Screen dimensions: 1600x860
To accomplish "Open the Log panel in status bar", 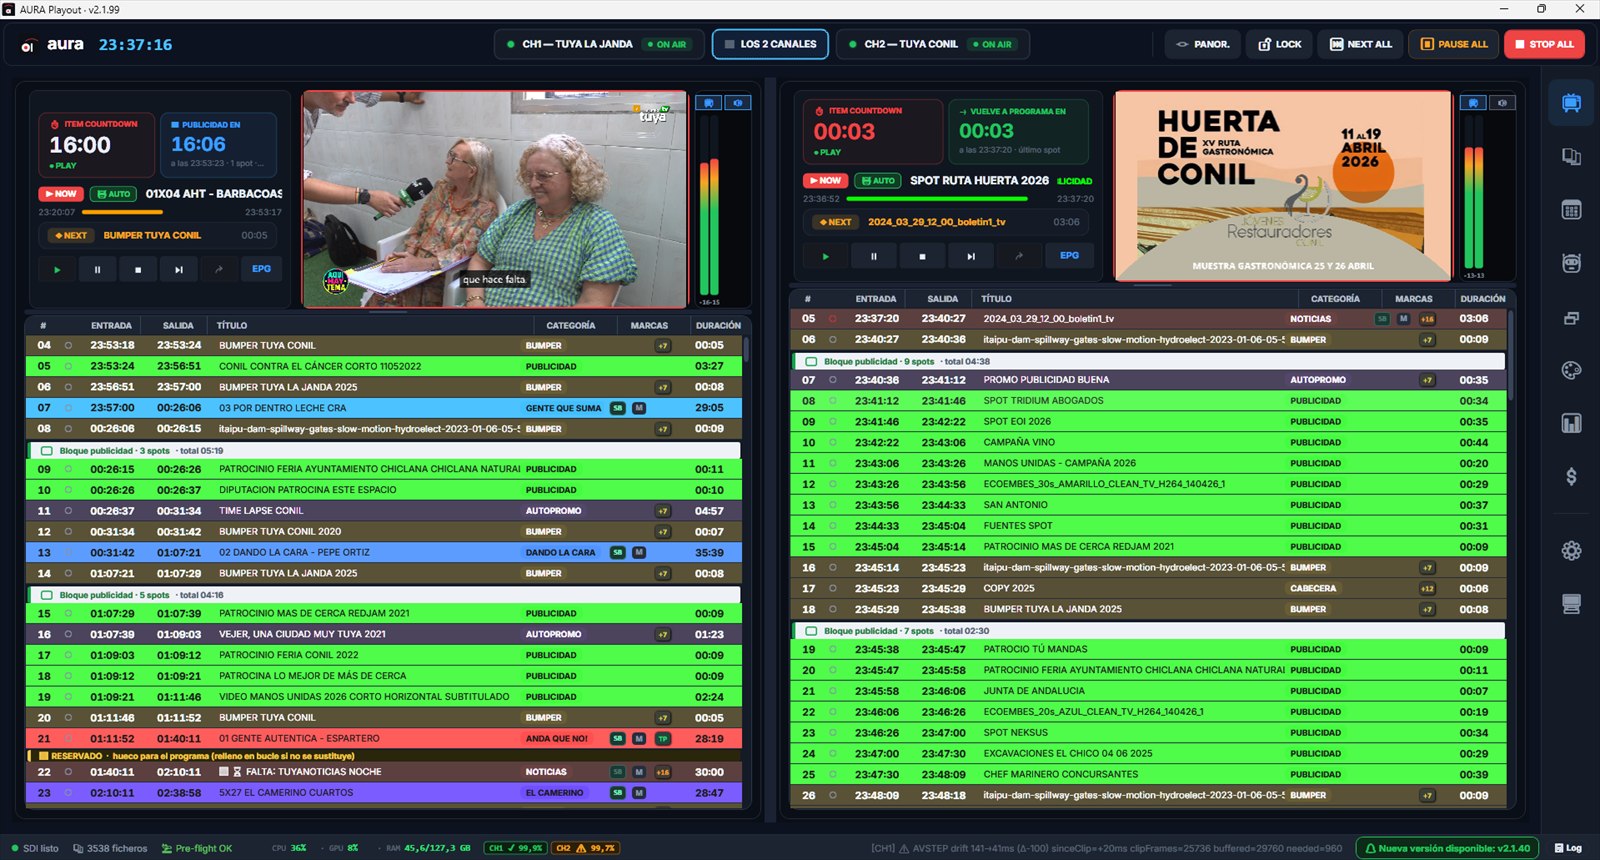I will pos(1567,848).
